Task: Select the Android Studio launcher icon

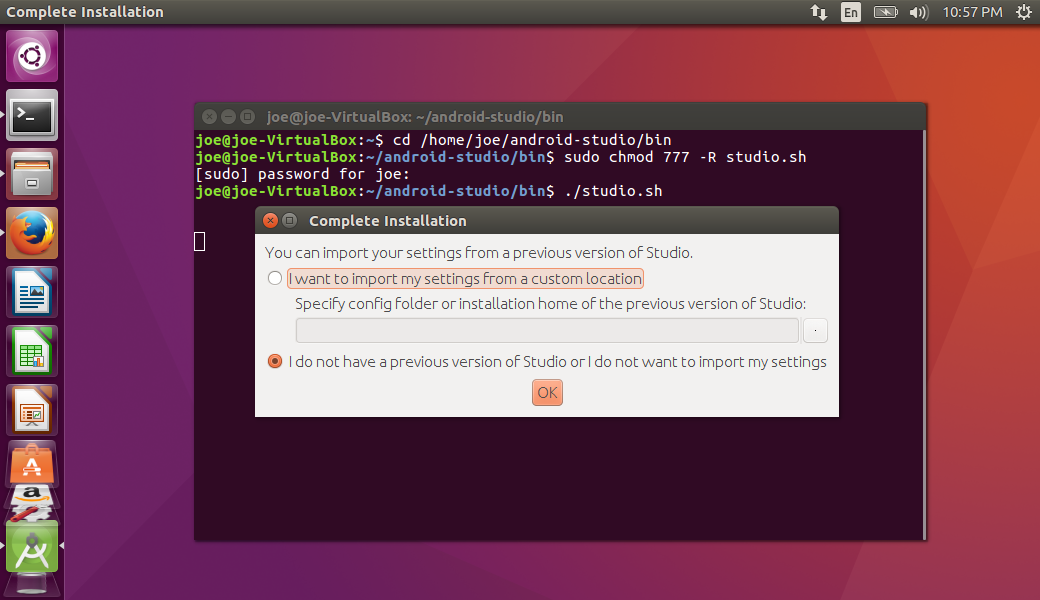Action: click(x=32, y=546)
